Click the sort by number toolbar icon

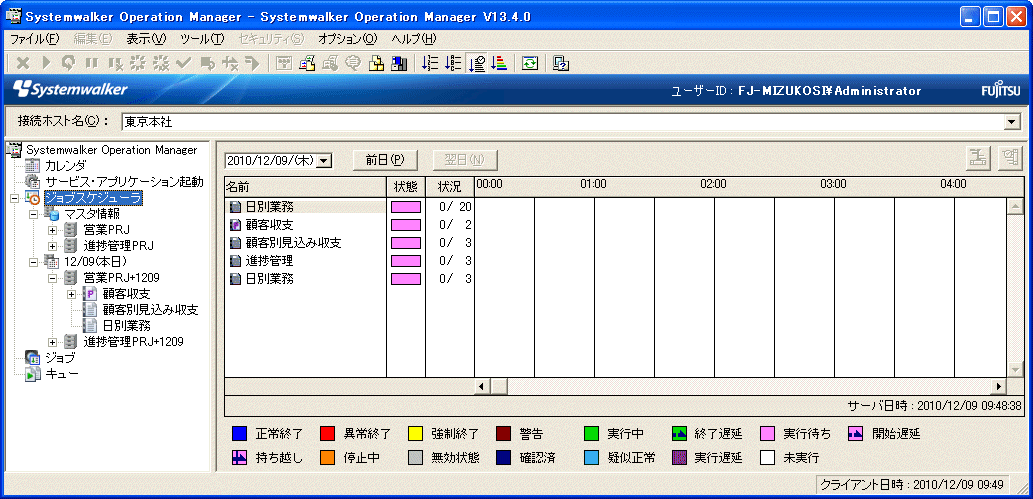(430, 63)
